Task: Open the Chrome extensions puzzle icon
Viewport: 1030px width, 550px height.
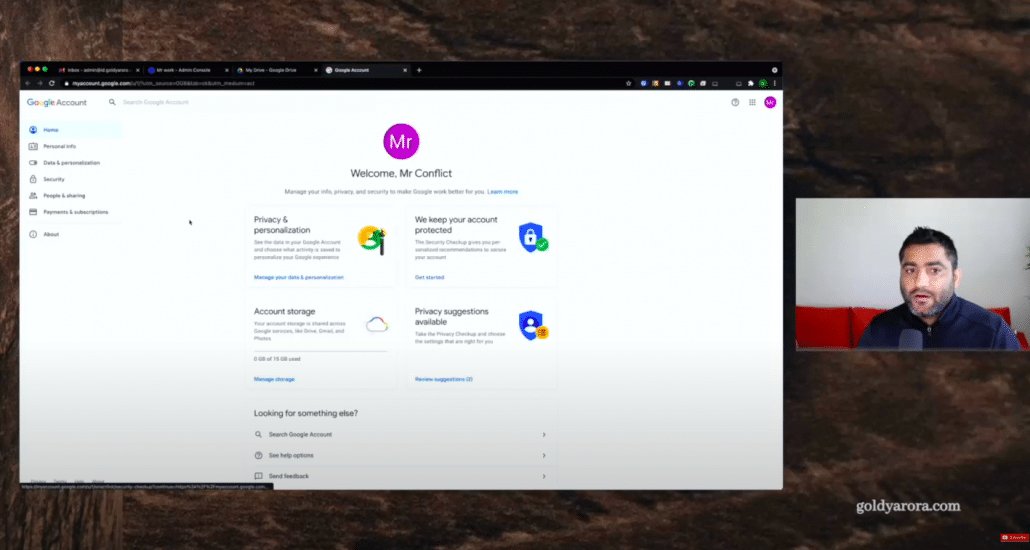Action: 751,83
